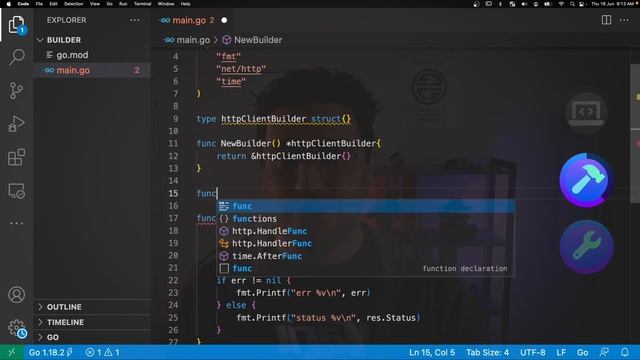Change LF end of line sequence
The height and width of the screenshot is (360, 640).
[x=561, y=352]
